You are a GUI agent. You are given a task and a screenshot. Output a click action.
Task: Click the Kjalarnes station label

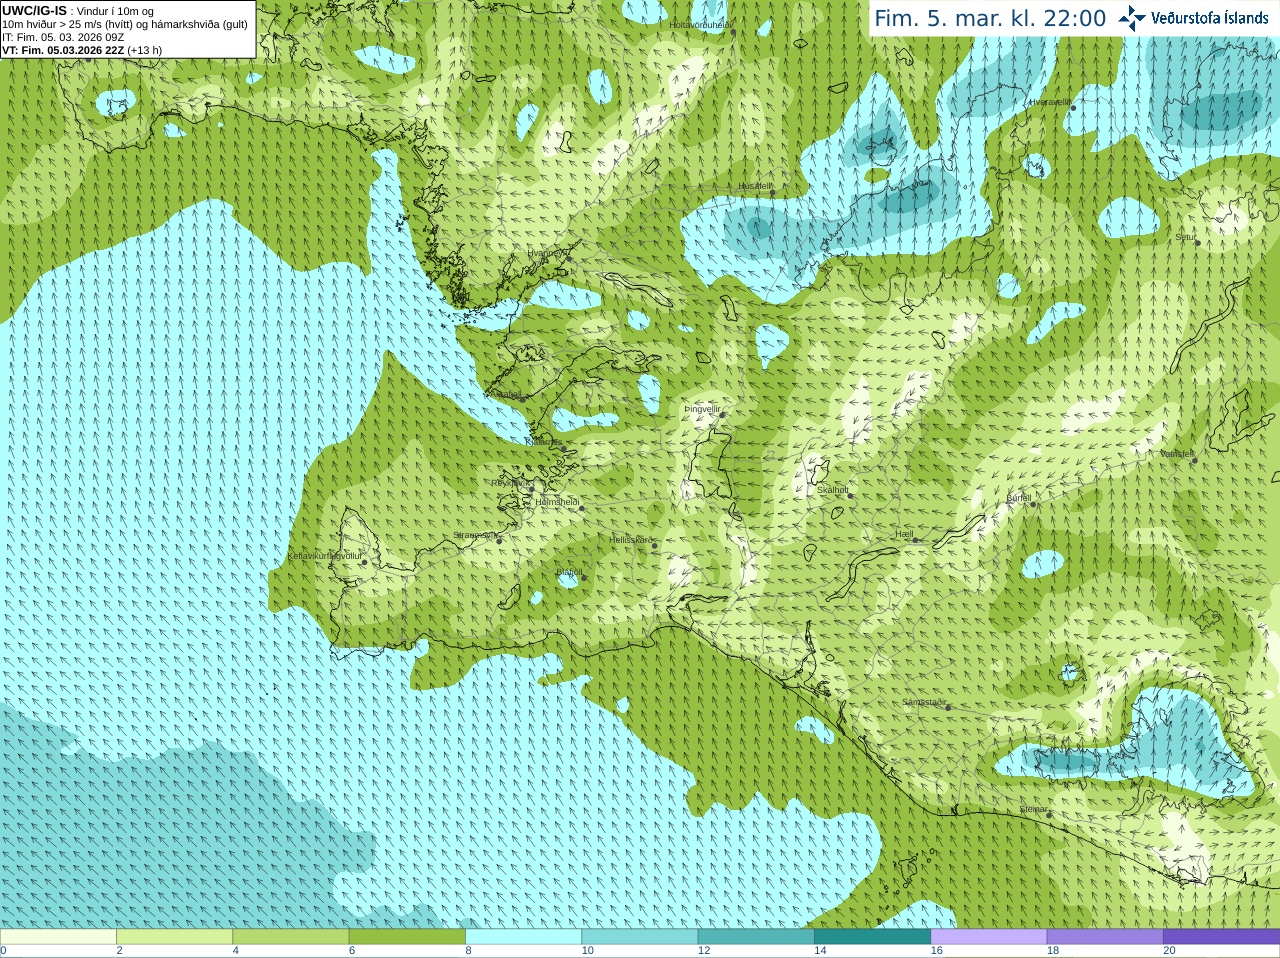pos(545,441)
